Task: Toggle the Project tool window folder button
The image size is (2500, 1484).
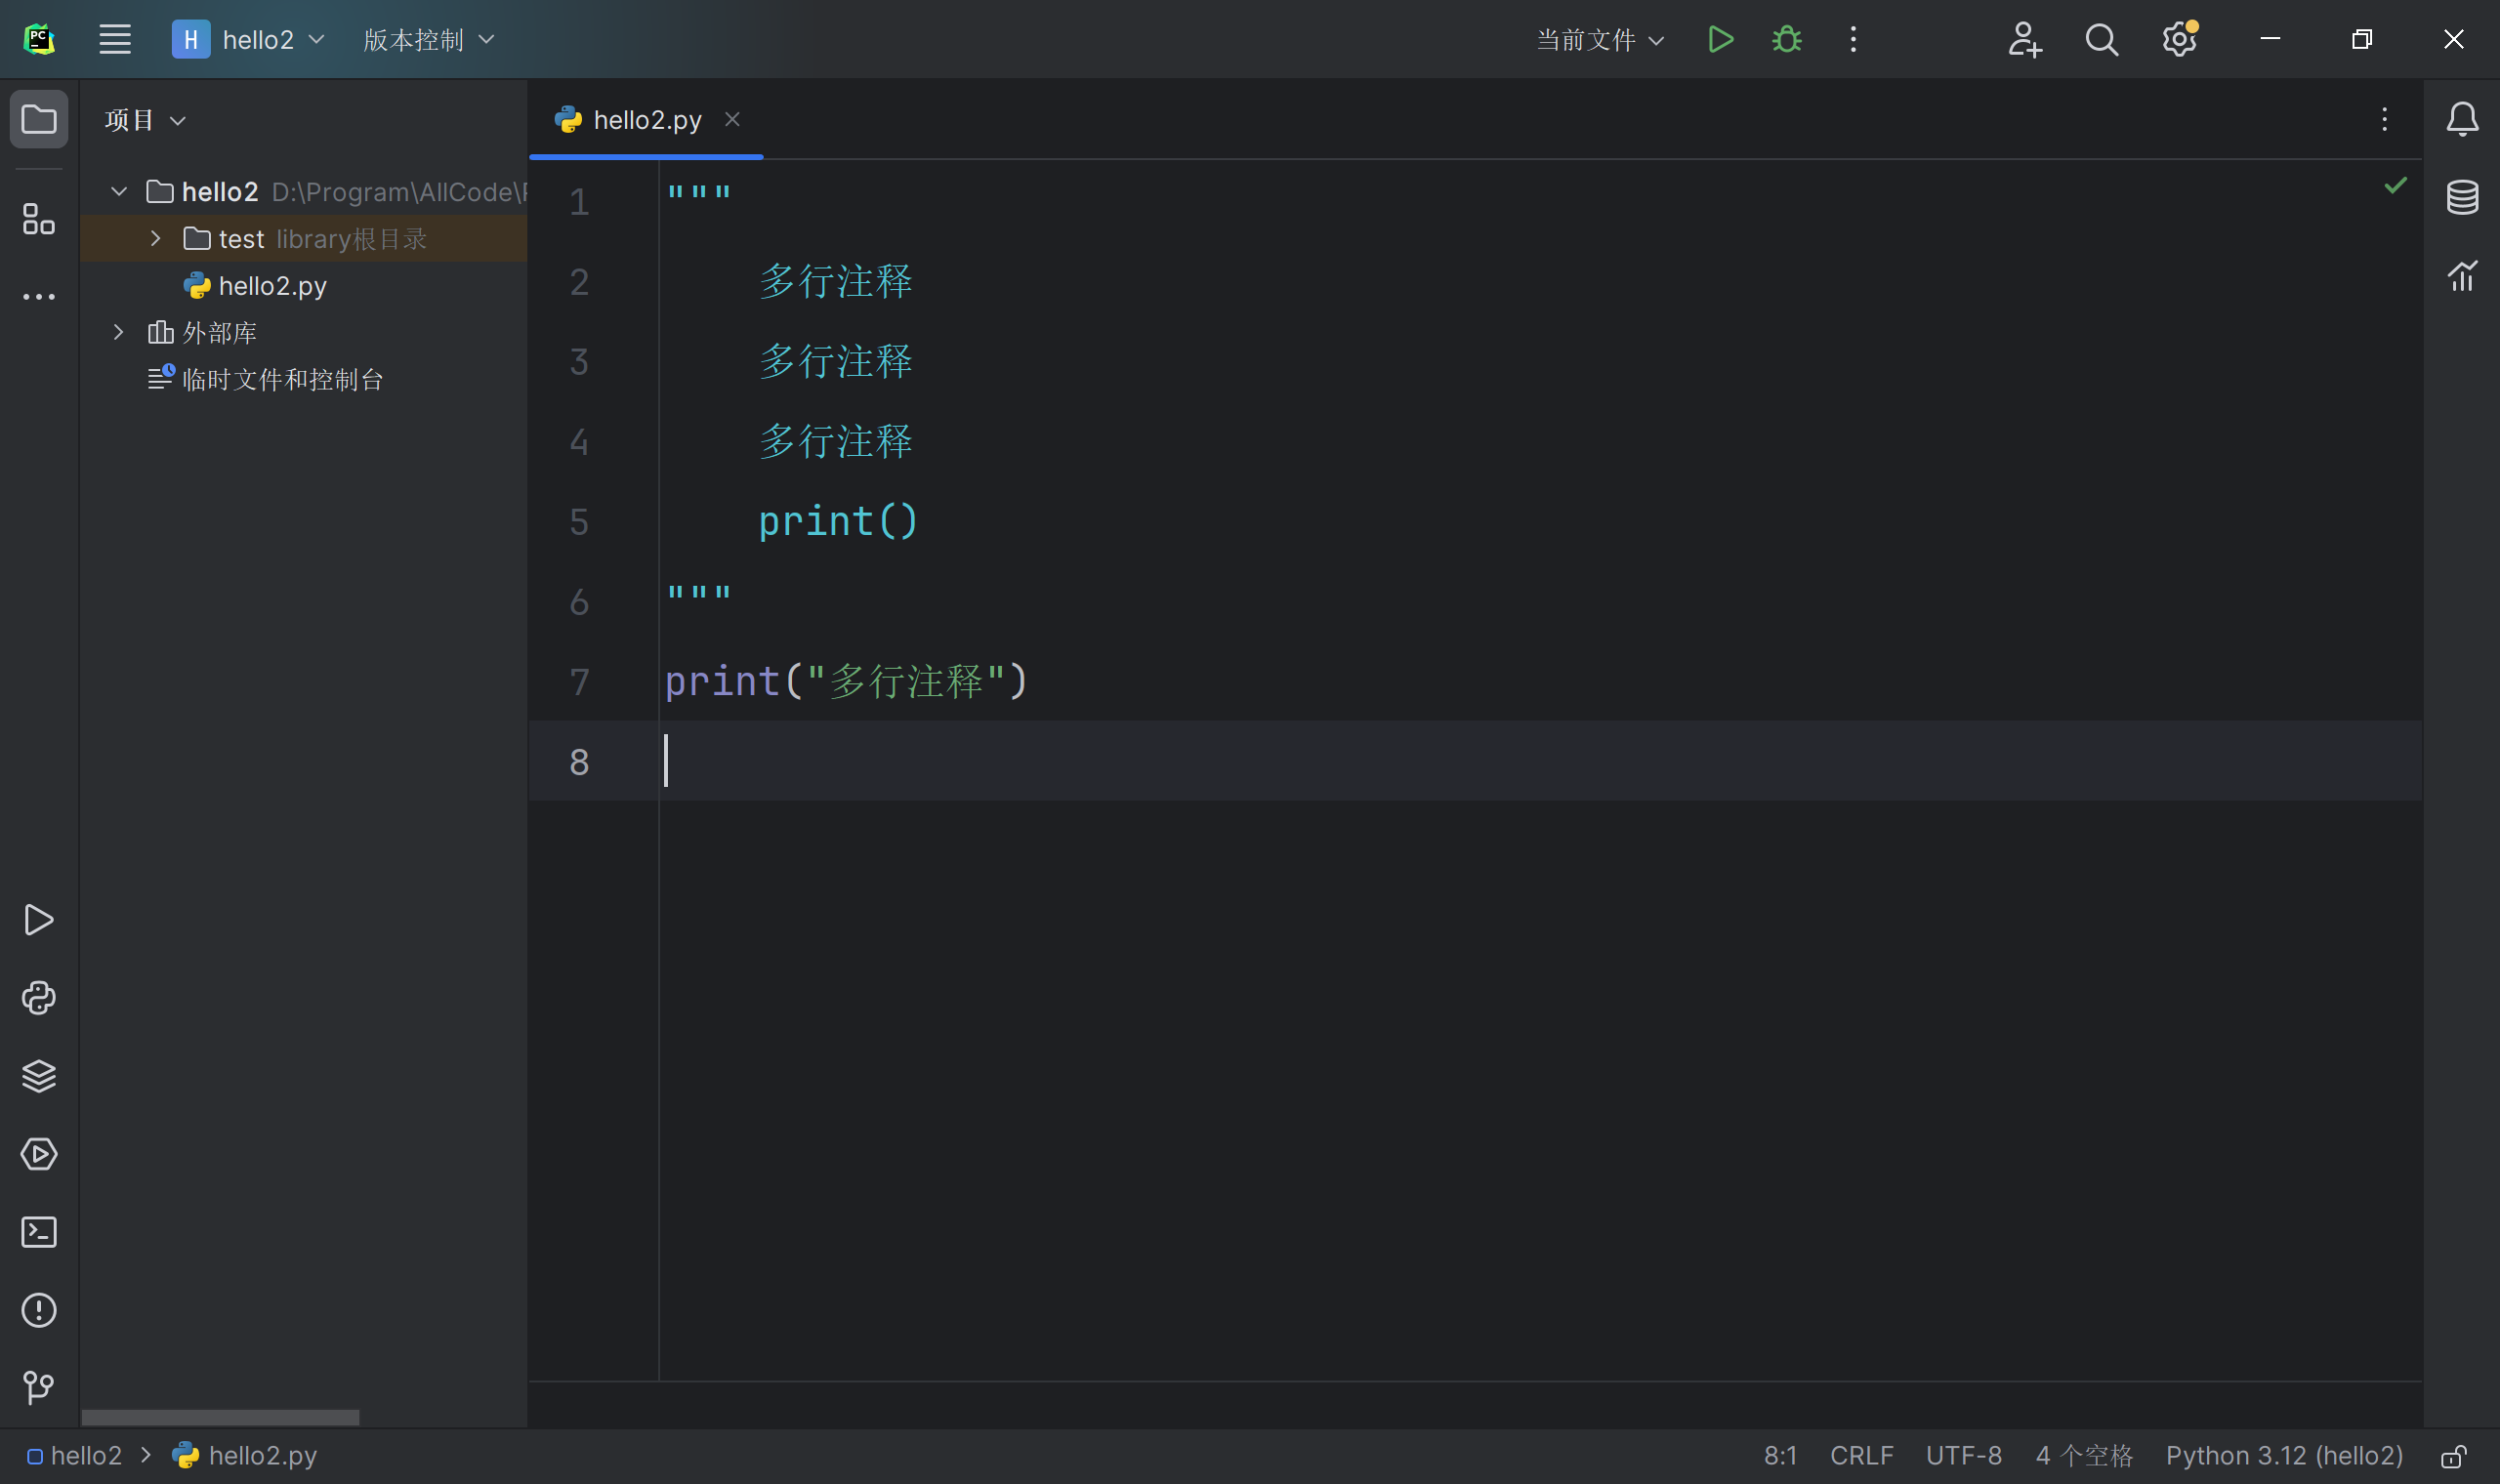Action: tap(39, 120)
